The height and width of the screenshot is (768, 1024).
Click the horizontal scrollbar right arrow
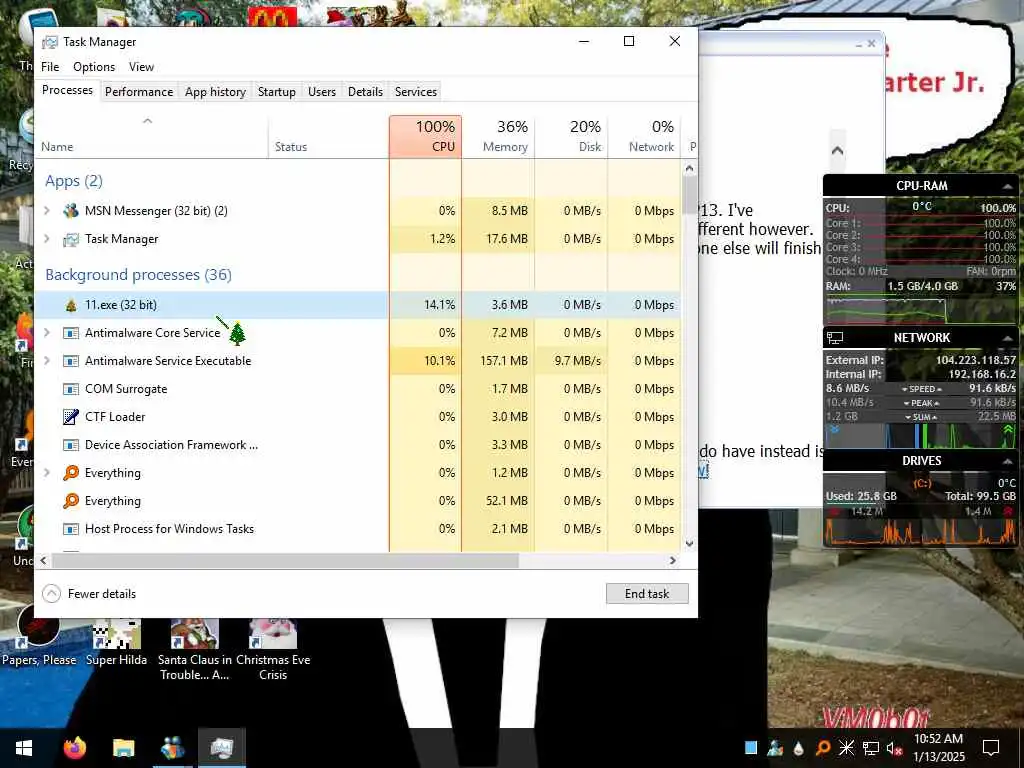[x=673, y=560]
